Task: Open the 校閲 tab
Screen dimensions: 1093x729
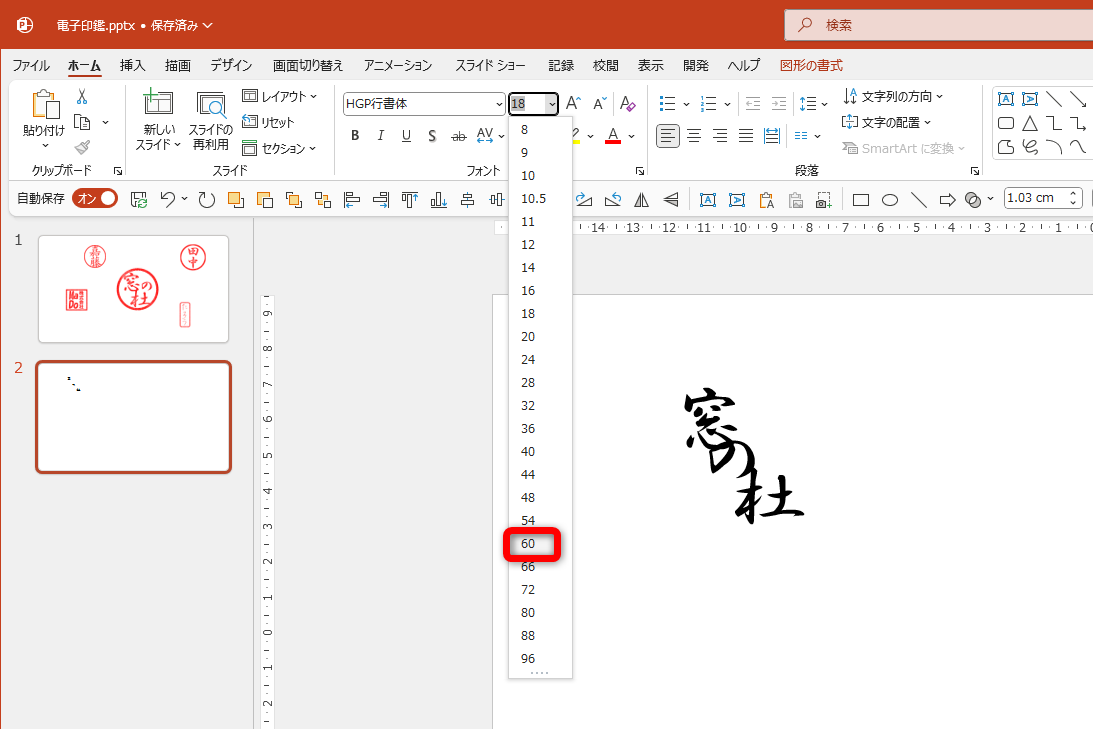Action: click(x=606, y=66)
